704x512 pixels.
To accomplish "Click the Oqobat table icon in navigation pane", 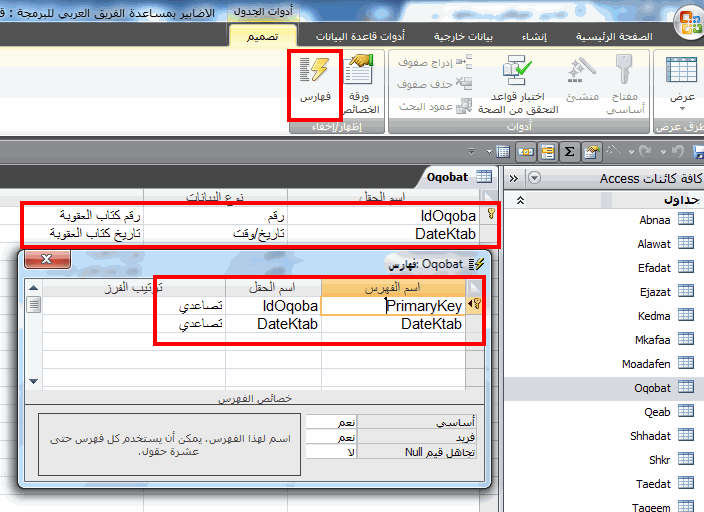I will tap(686, 387).
